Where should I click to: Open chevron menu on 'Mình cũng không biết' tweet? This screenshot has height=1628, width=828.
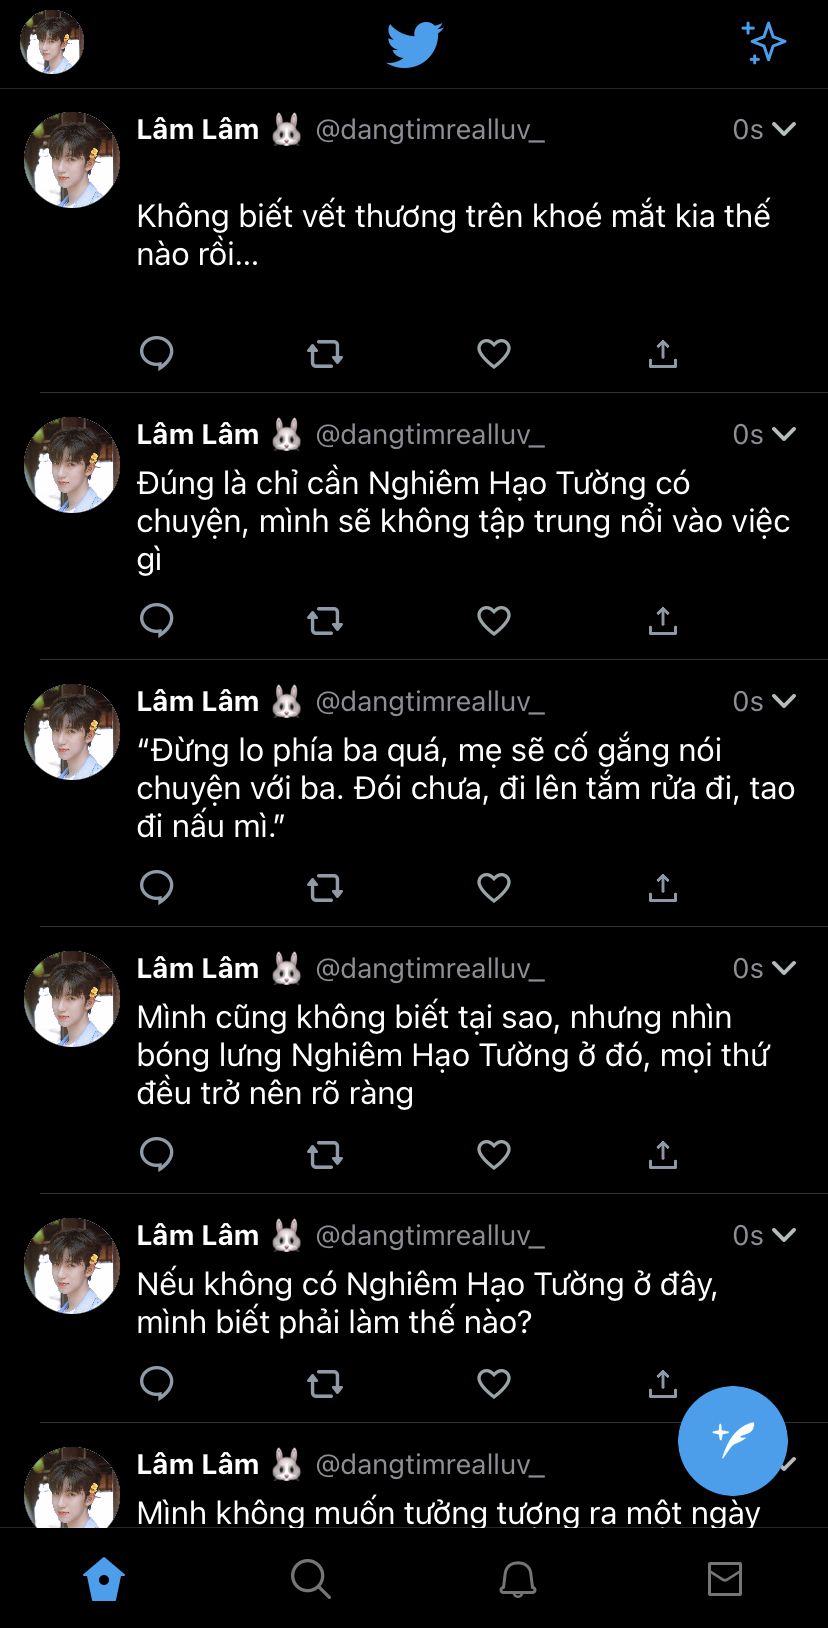(x=784, y=968)
